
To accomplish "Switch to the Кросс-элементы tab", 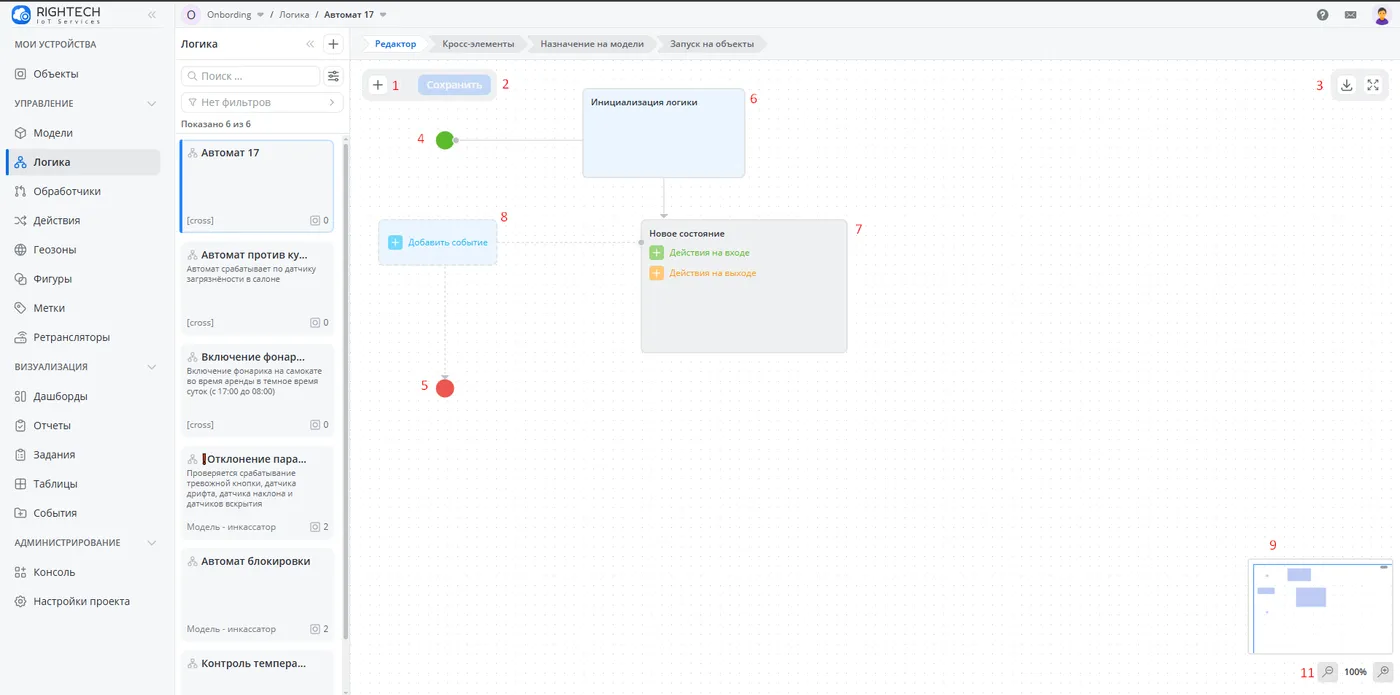I will tap(478, 44).
